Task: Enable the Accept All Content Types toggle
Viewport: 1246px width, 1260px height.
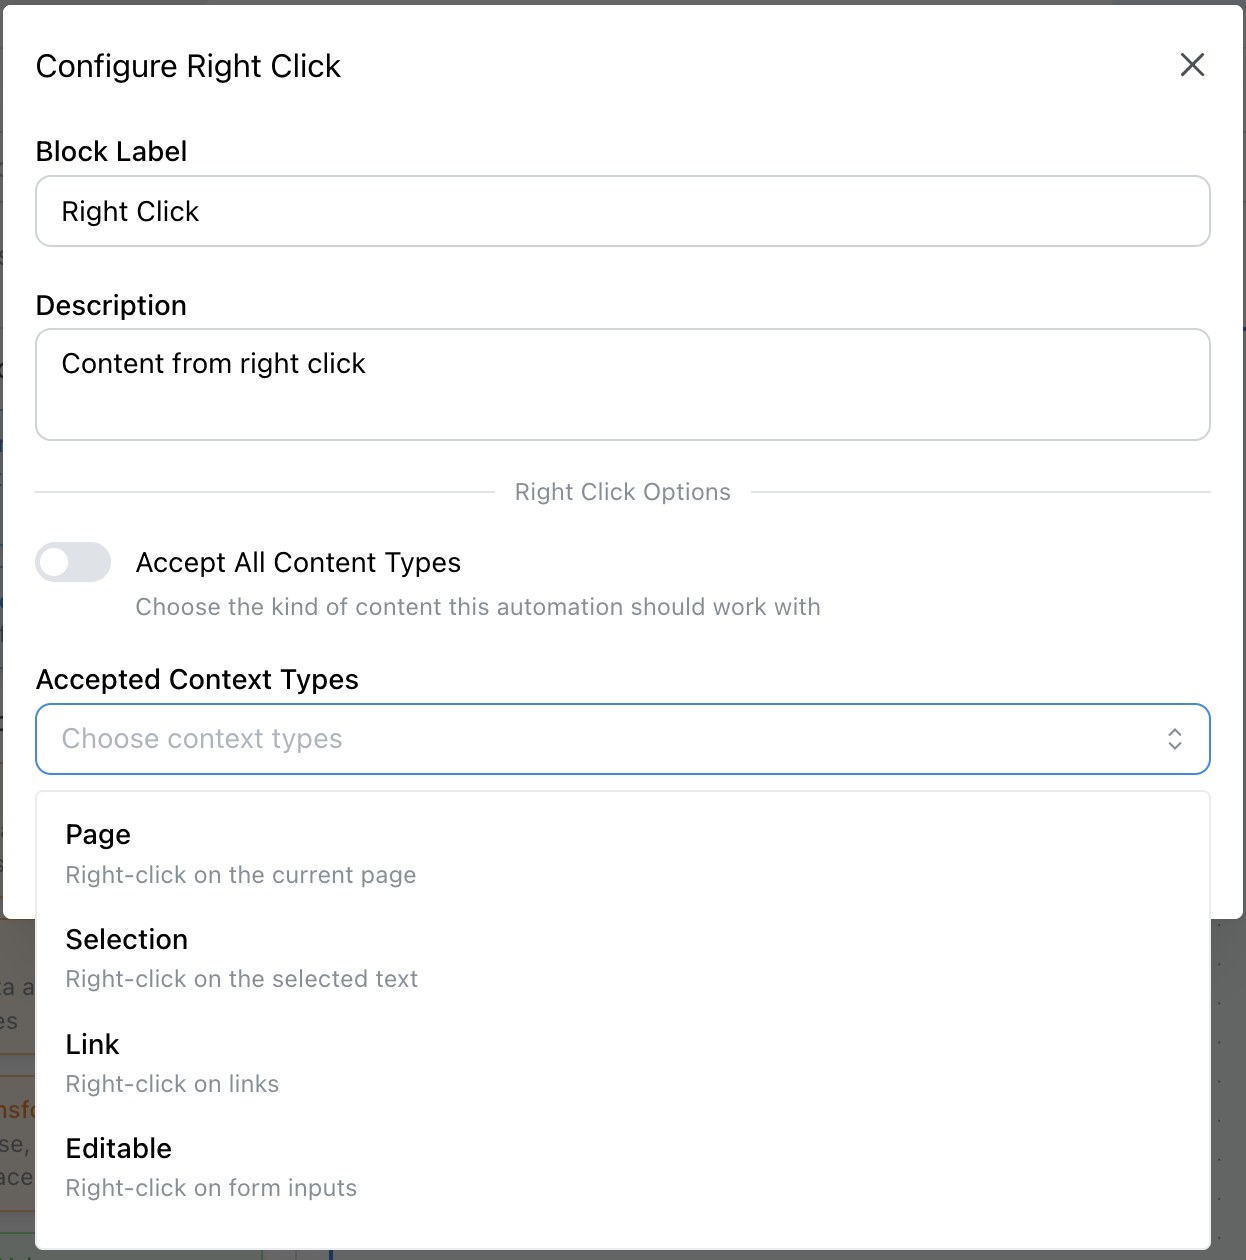Action: (x=73, y=562)
